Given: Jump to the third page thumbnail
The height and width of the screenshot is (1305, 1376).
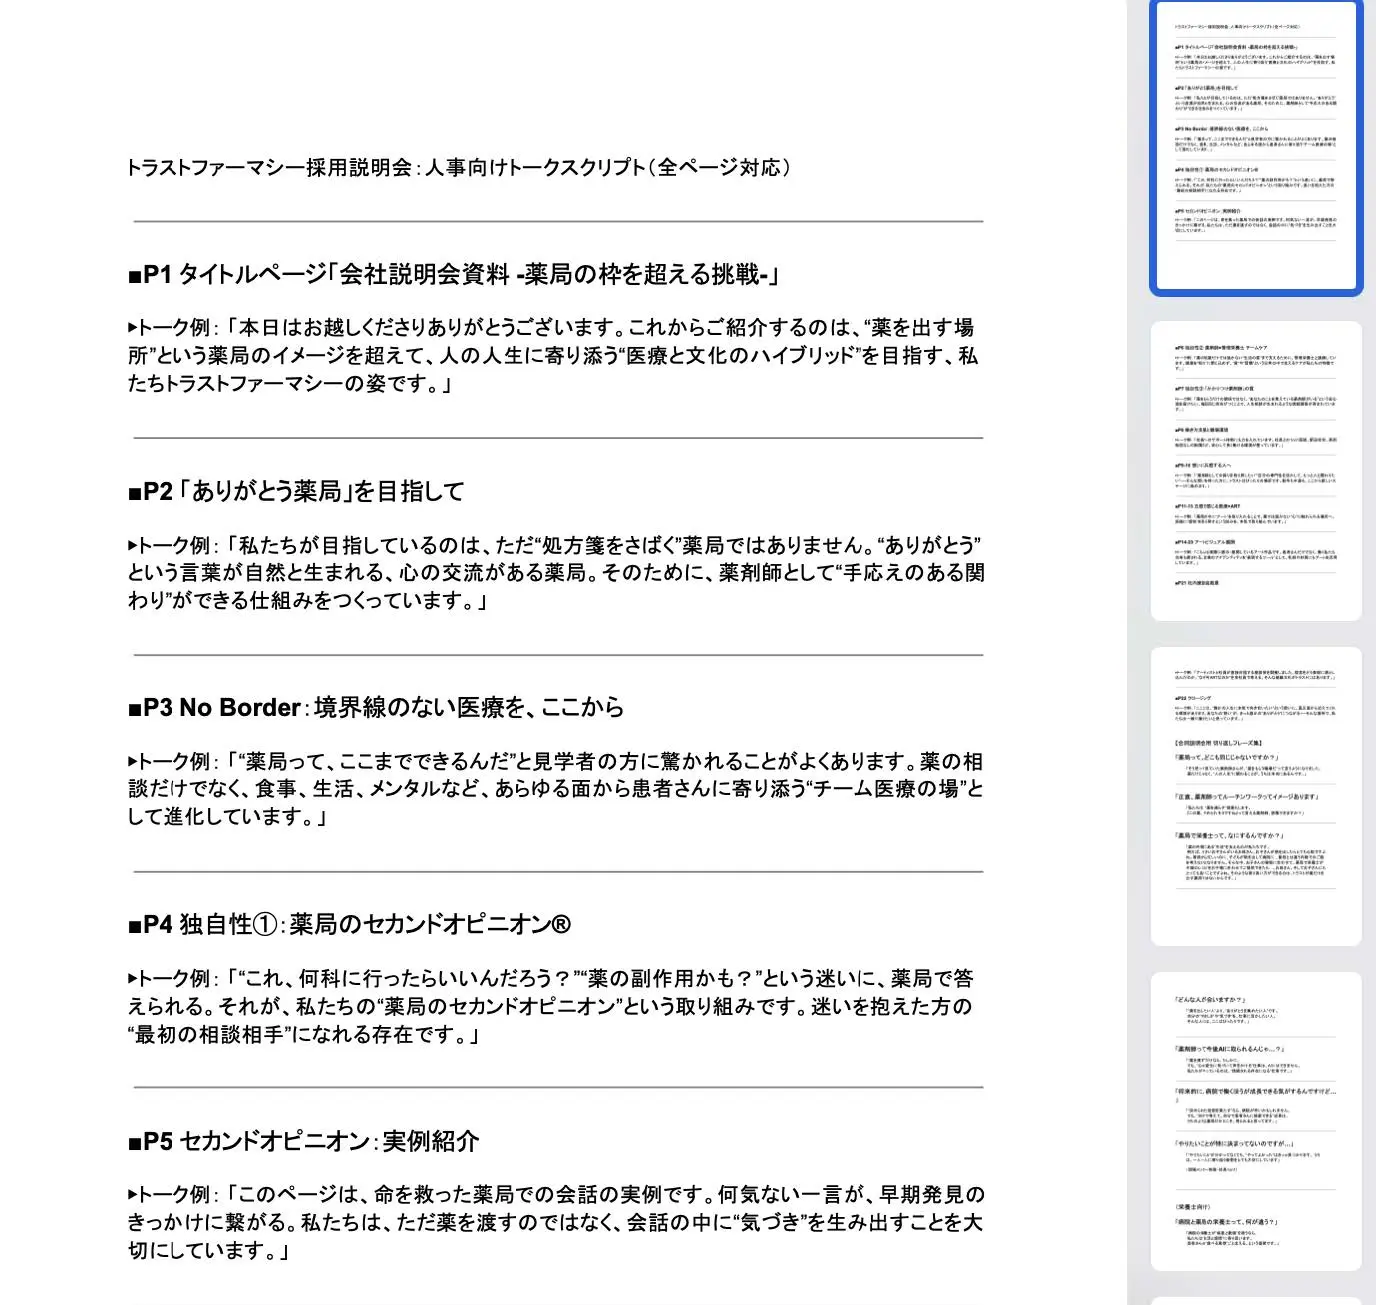Looking at the screenshot, I should [1256, 796].
